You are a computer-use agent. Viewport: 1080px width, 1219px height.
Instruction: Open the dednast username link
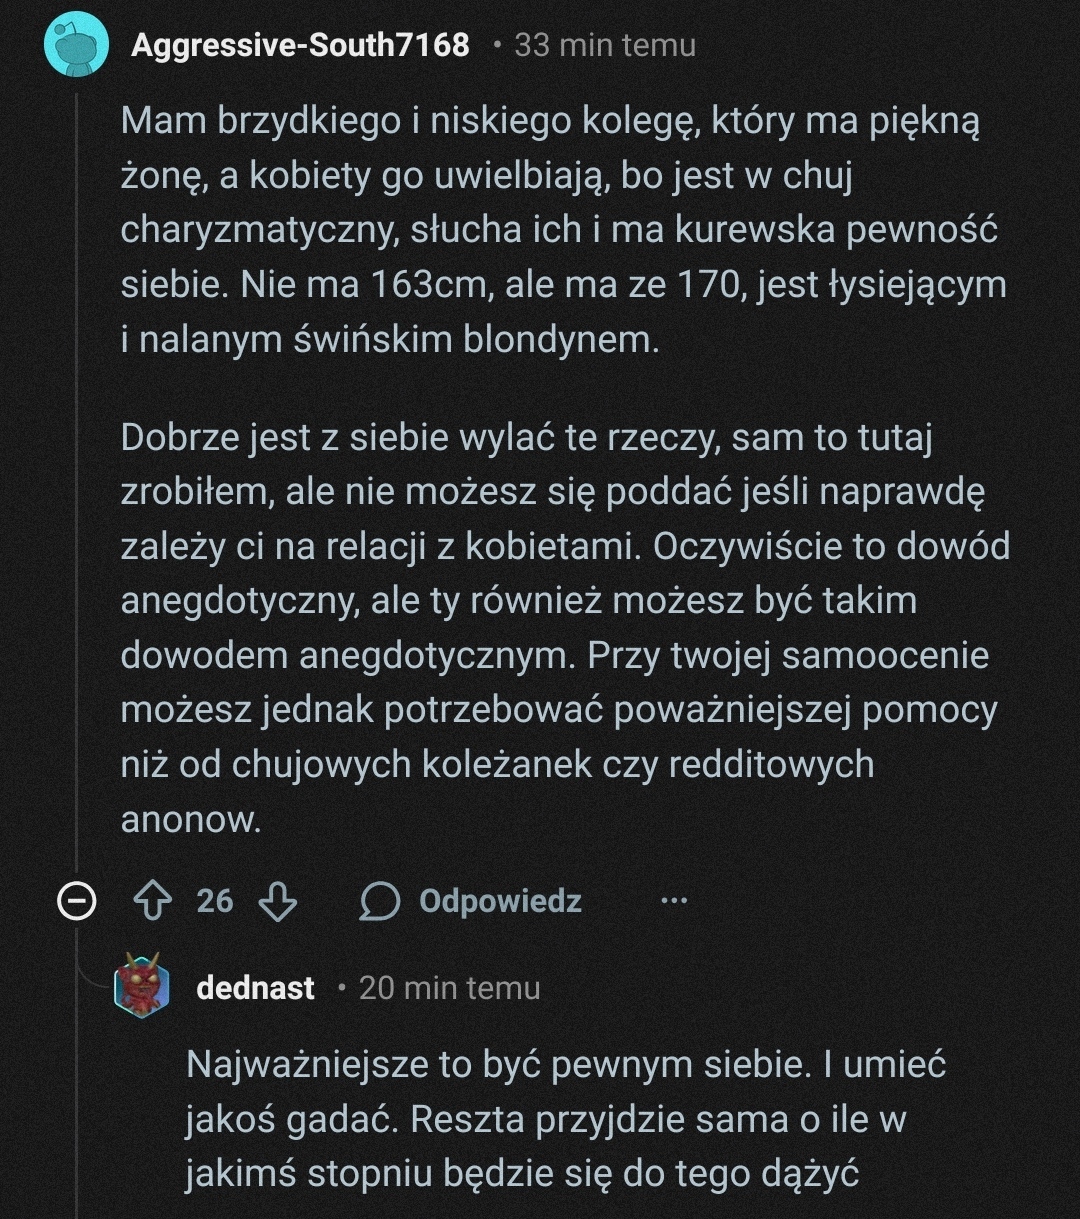point(256,988)
